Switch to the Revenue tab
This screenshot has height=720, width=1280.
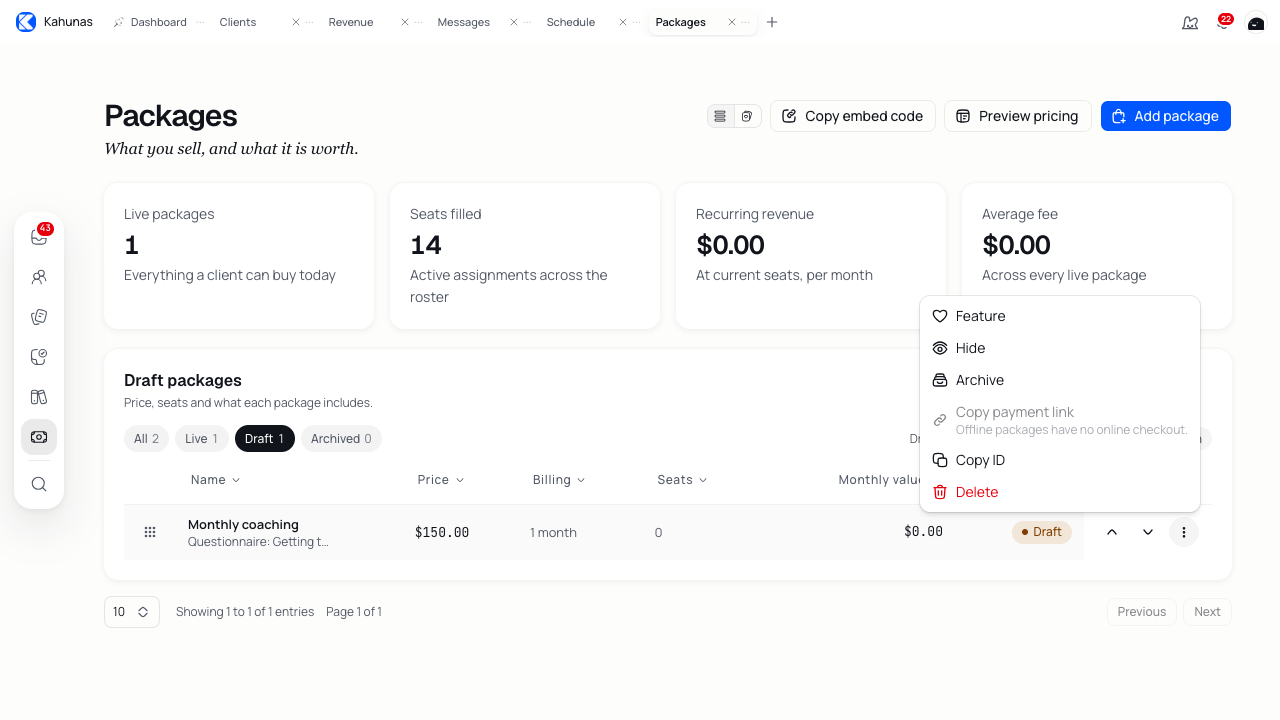click(x=351, y=22)
